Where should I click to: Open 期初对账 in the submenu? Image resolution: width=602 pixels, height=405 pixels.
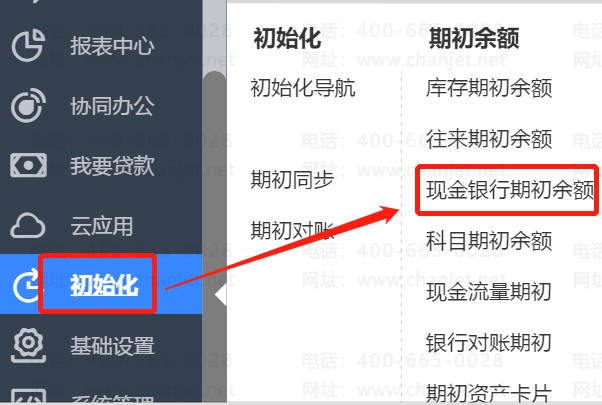(x=292, y=230)
